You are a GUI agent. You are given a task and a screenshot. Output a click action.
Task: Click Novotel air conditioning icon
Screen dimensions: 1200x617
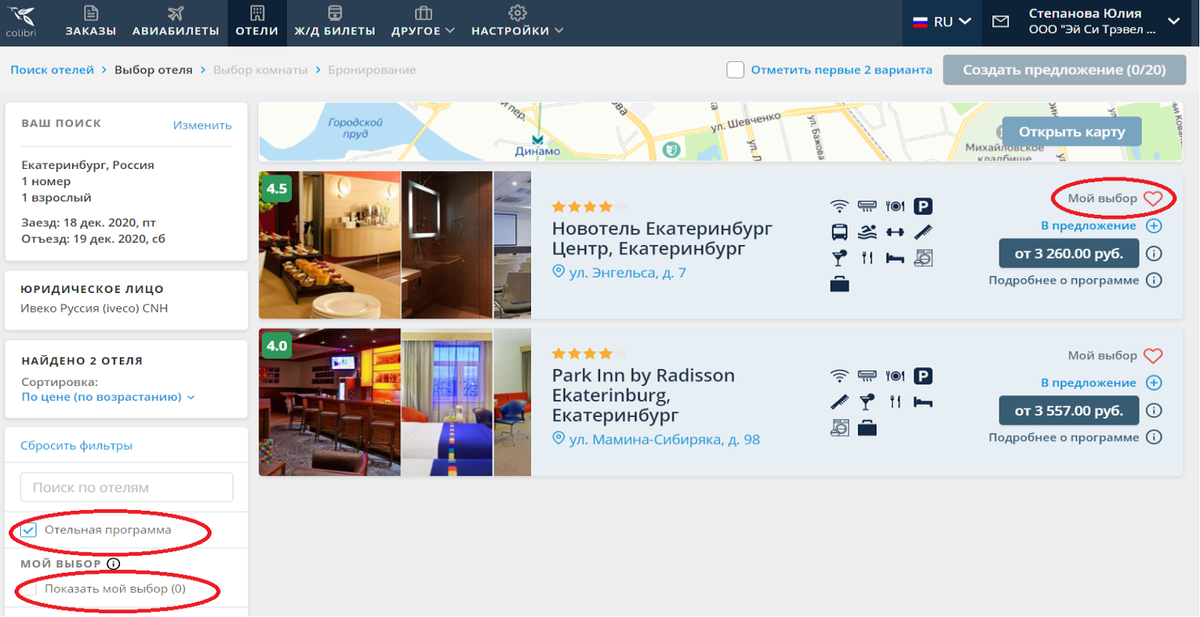(x=868, y=206)
